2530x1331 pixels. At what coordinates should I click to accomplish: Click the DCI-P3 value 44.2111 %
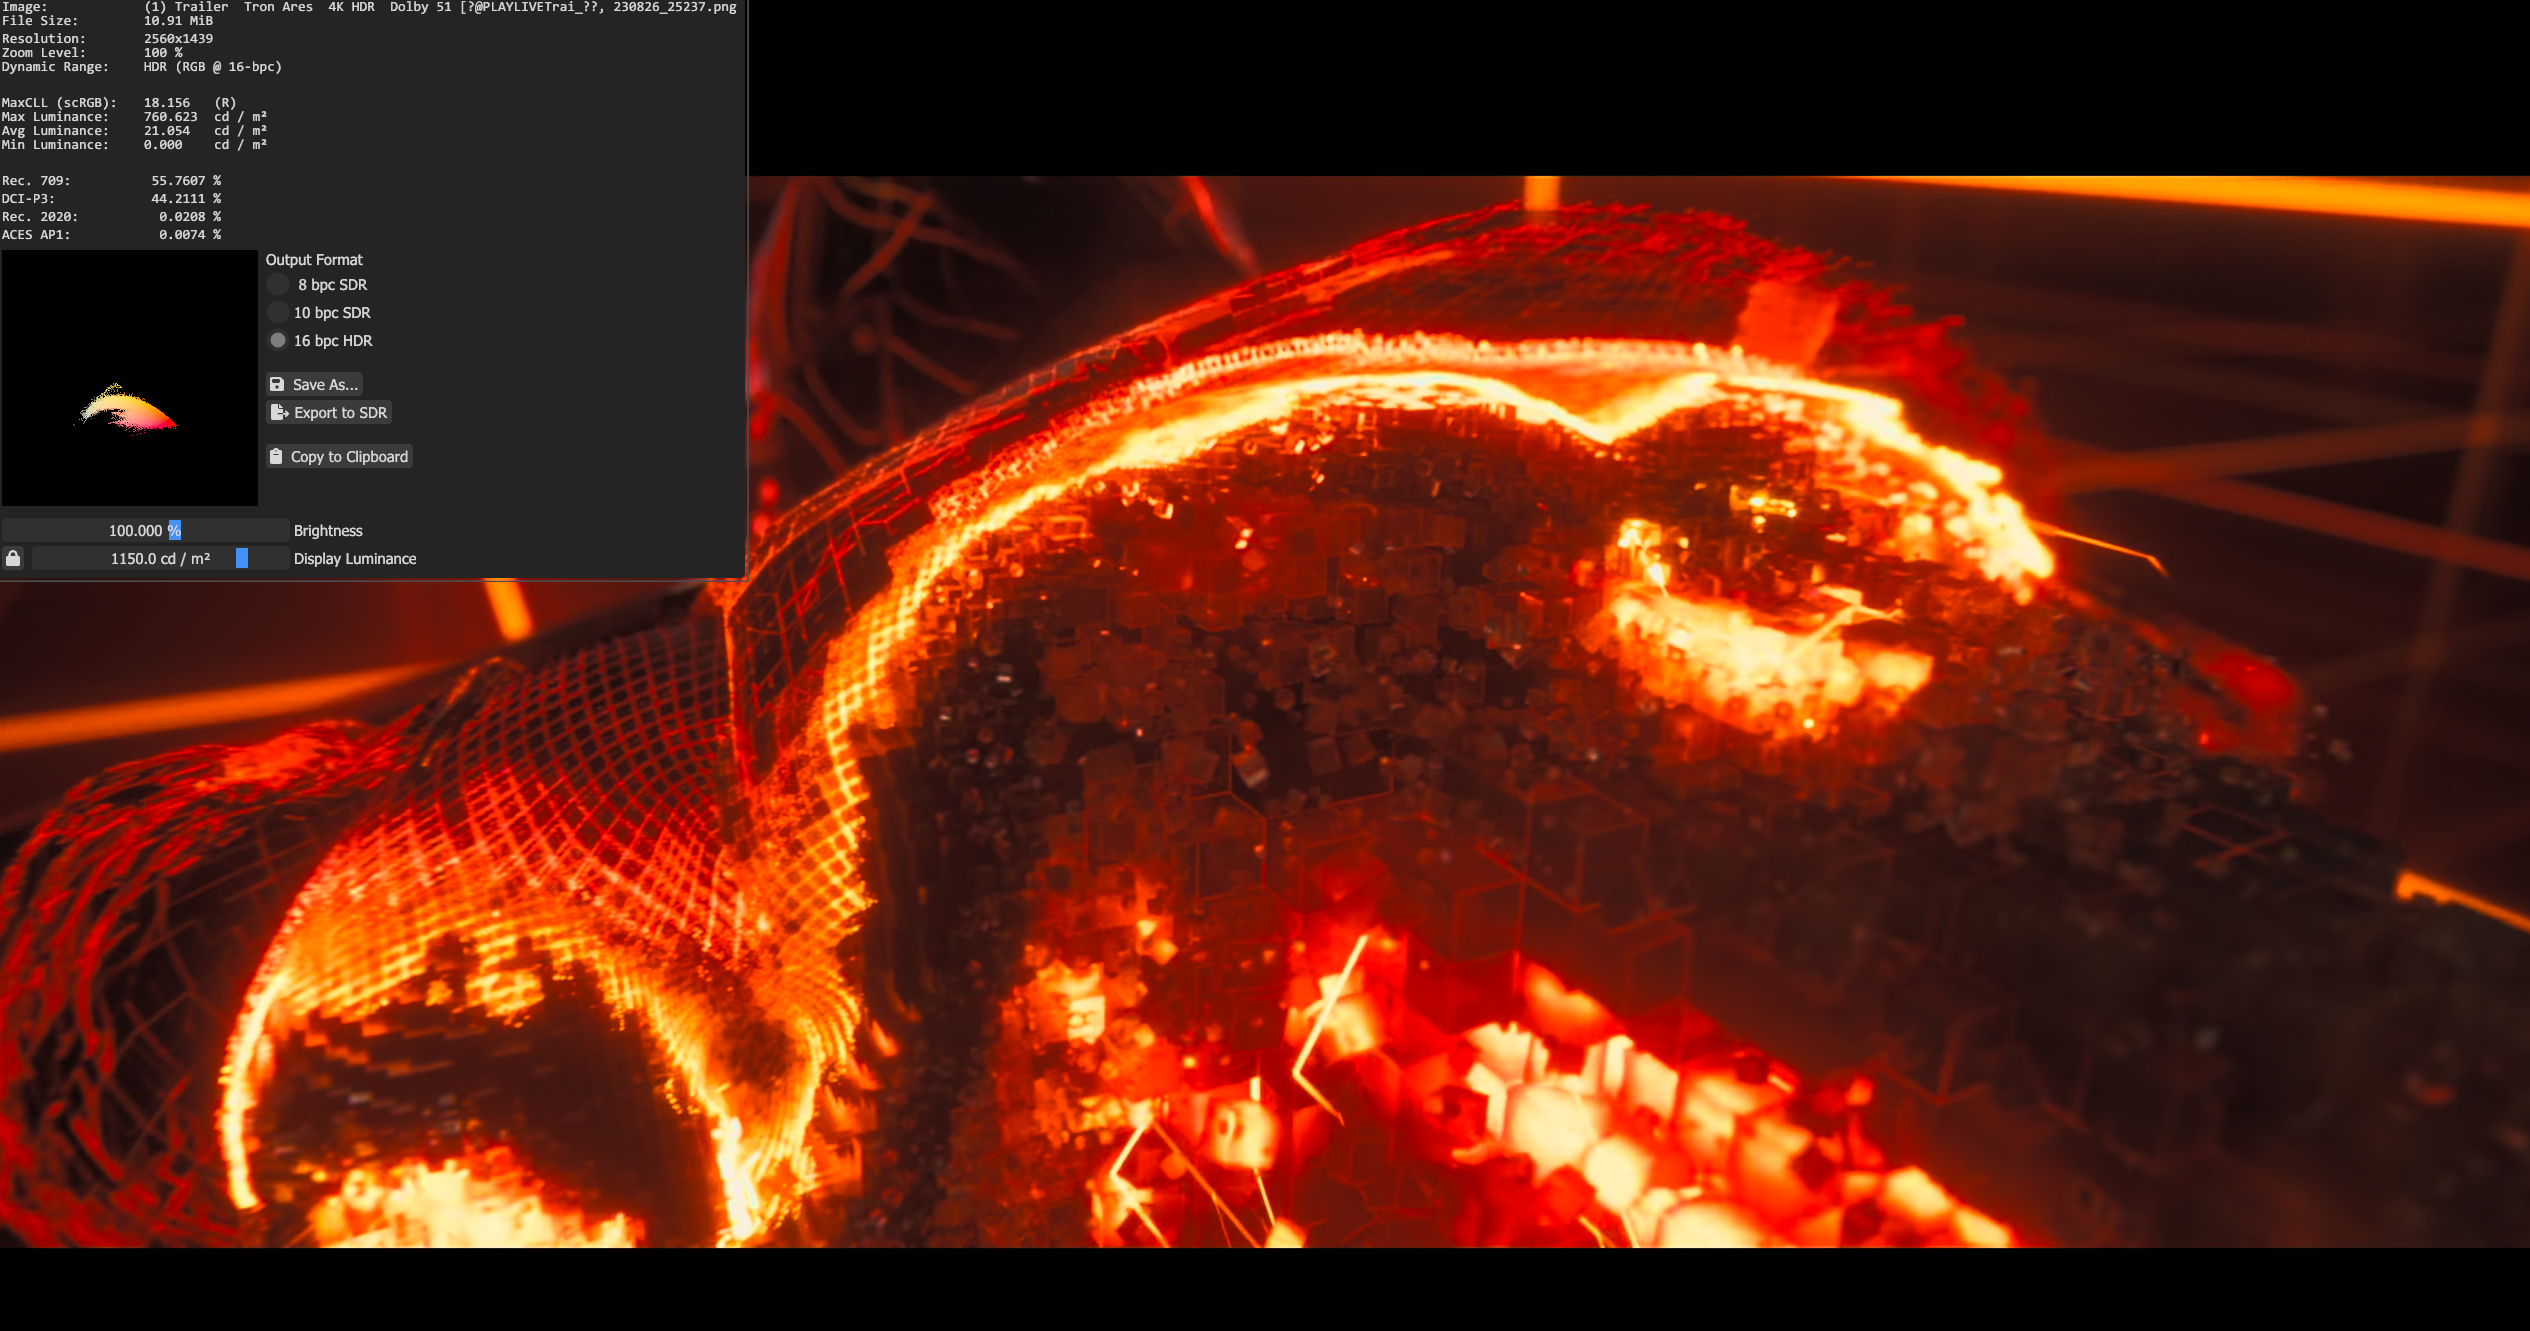(x=186, y=198)
